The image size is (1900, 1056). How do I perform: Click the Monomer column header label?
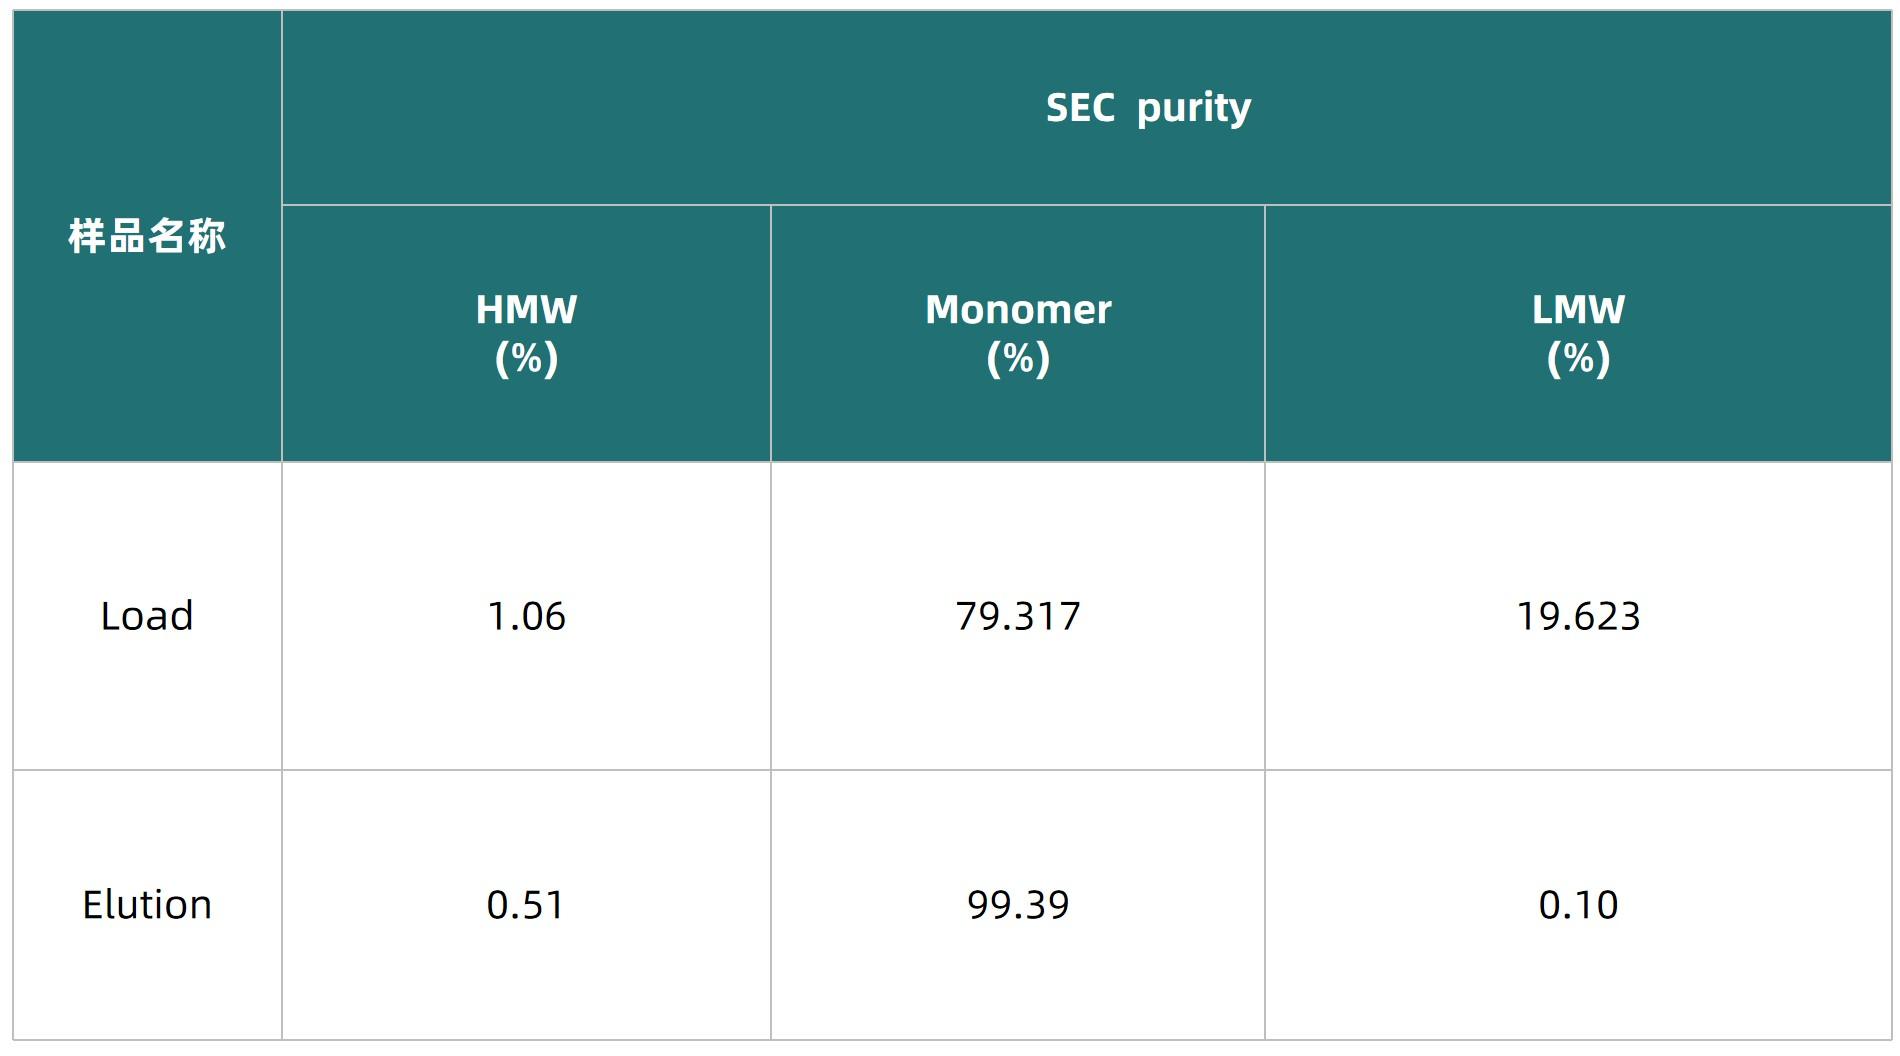1018,310
